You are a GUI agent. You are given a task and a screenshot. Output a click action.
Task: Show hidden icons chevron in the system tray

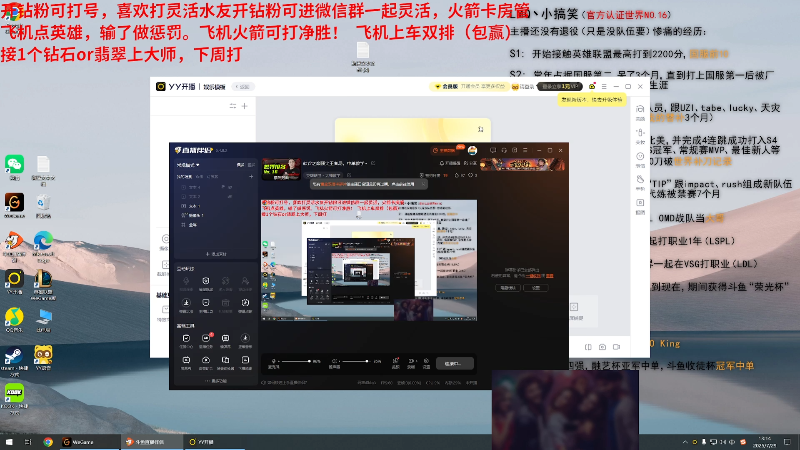click(x=685, y=442)
